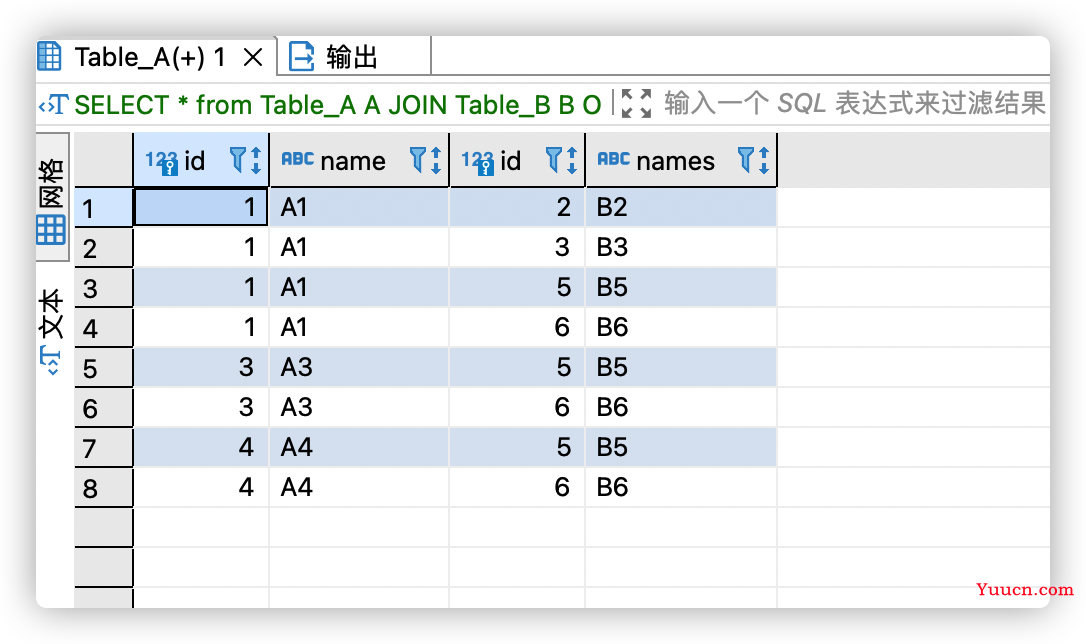Click the names column header
Viewport: 1086px width, 644px height.
(x=681, y=160)
